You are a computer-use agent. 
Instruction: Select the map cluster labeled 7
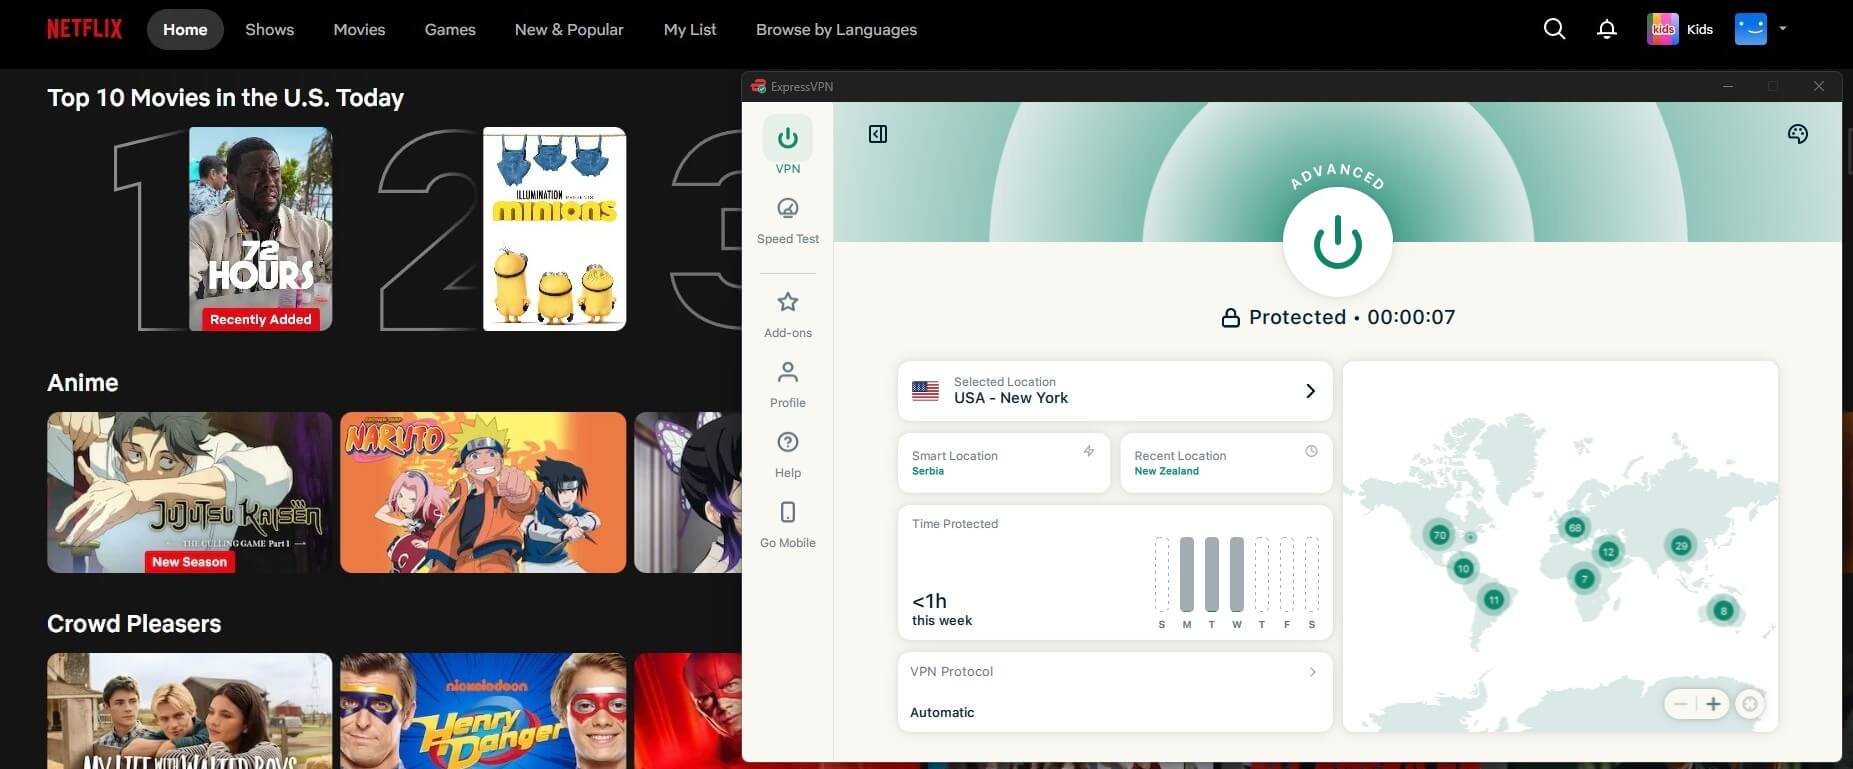(1584, 578)
